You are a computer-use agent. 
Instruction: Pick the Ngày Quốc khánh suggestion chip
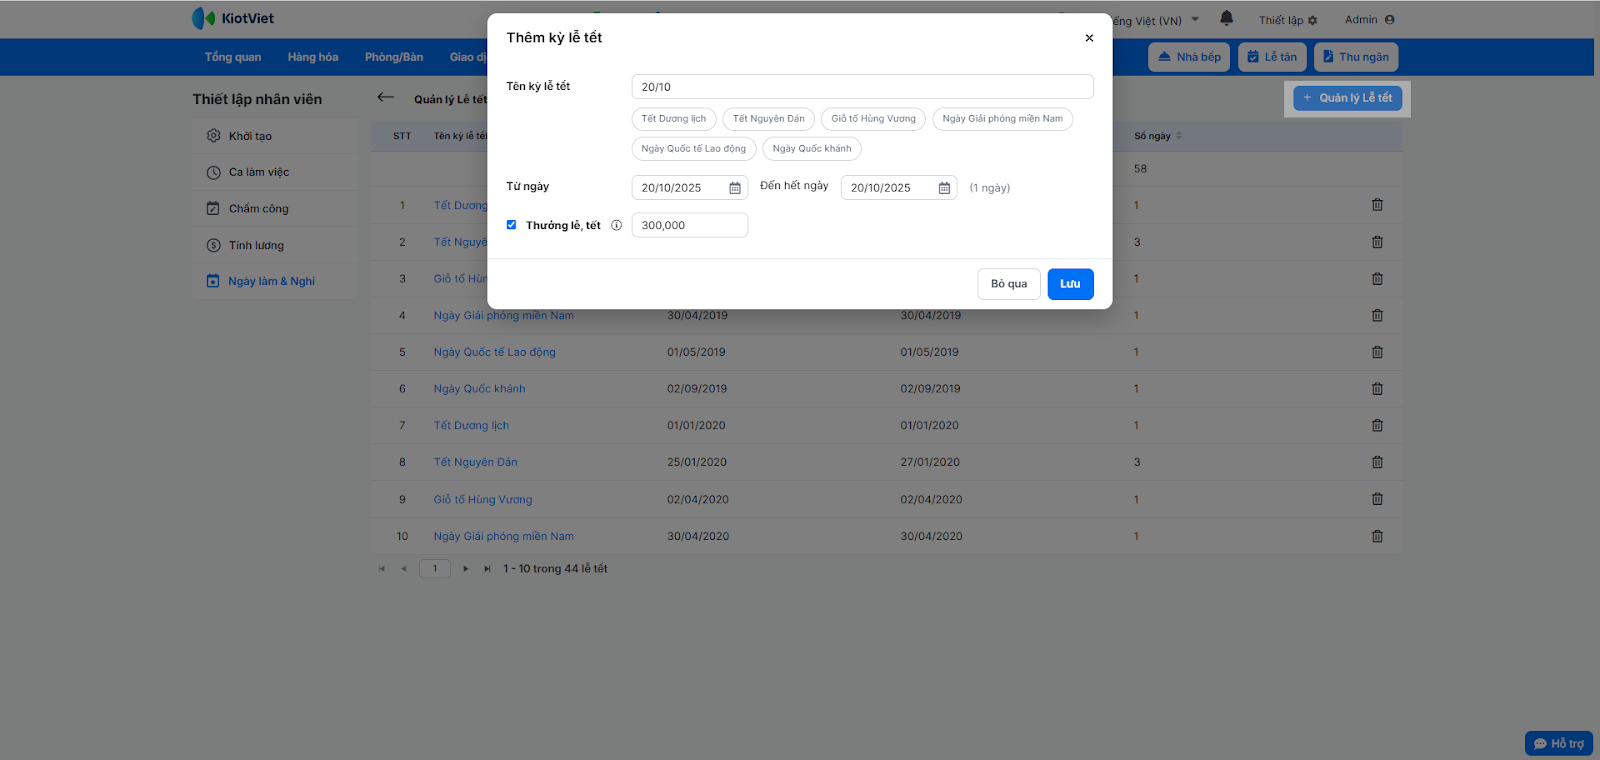[x=812, y=149]
